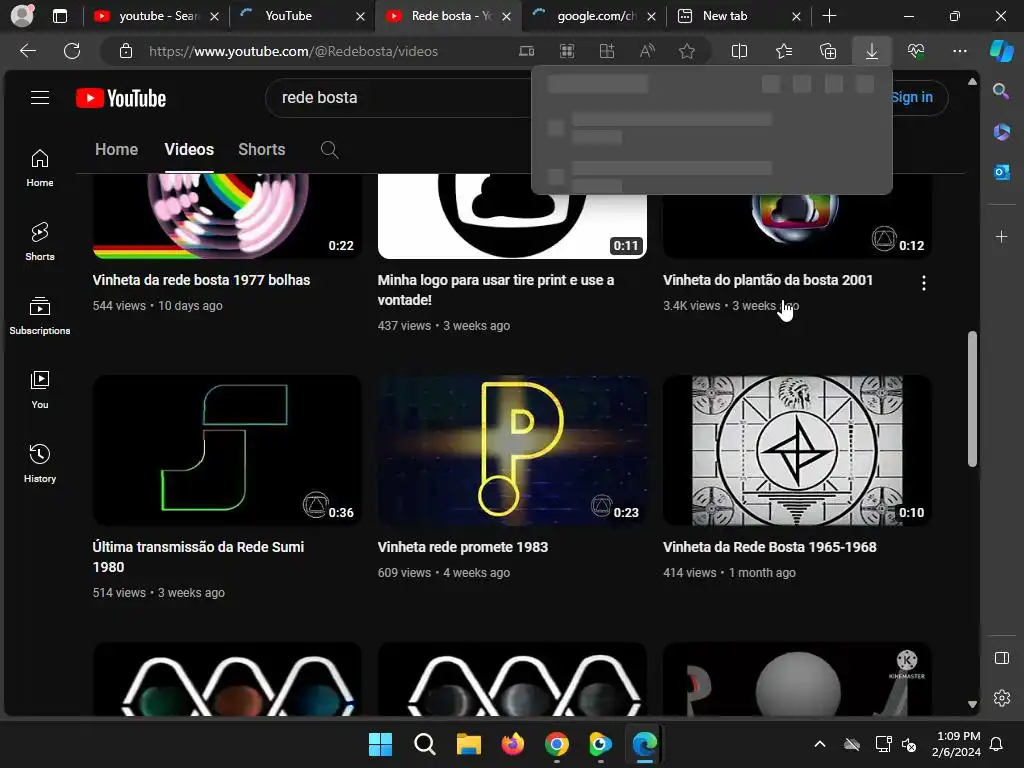The height and width of the screenshot is (768, 1024).
Task: Launch Firefox from taskbar
Action: point(513,744)
